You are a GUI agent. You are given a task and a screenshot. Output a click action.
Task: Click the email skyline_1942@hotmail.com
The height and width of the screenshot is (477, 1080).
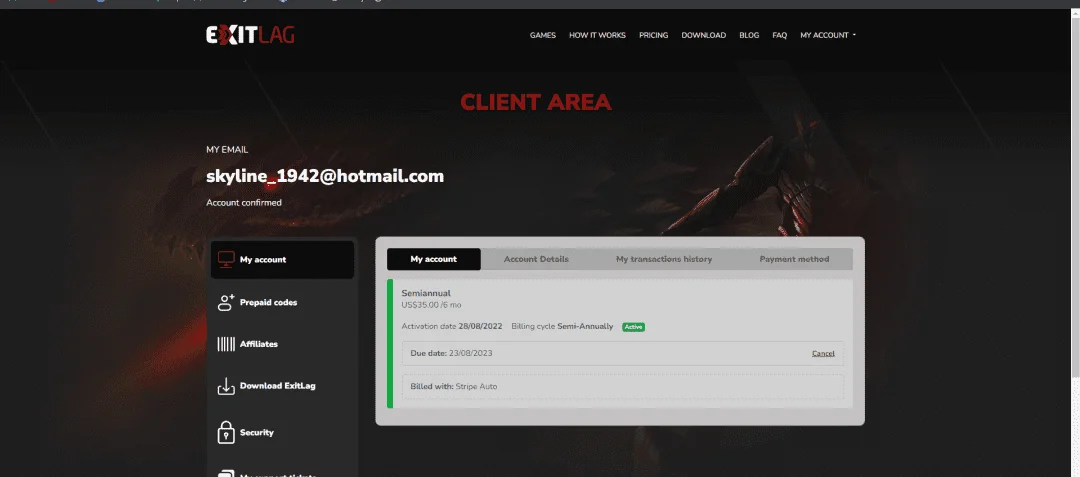pyautogui.click(x=325, y=176)
